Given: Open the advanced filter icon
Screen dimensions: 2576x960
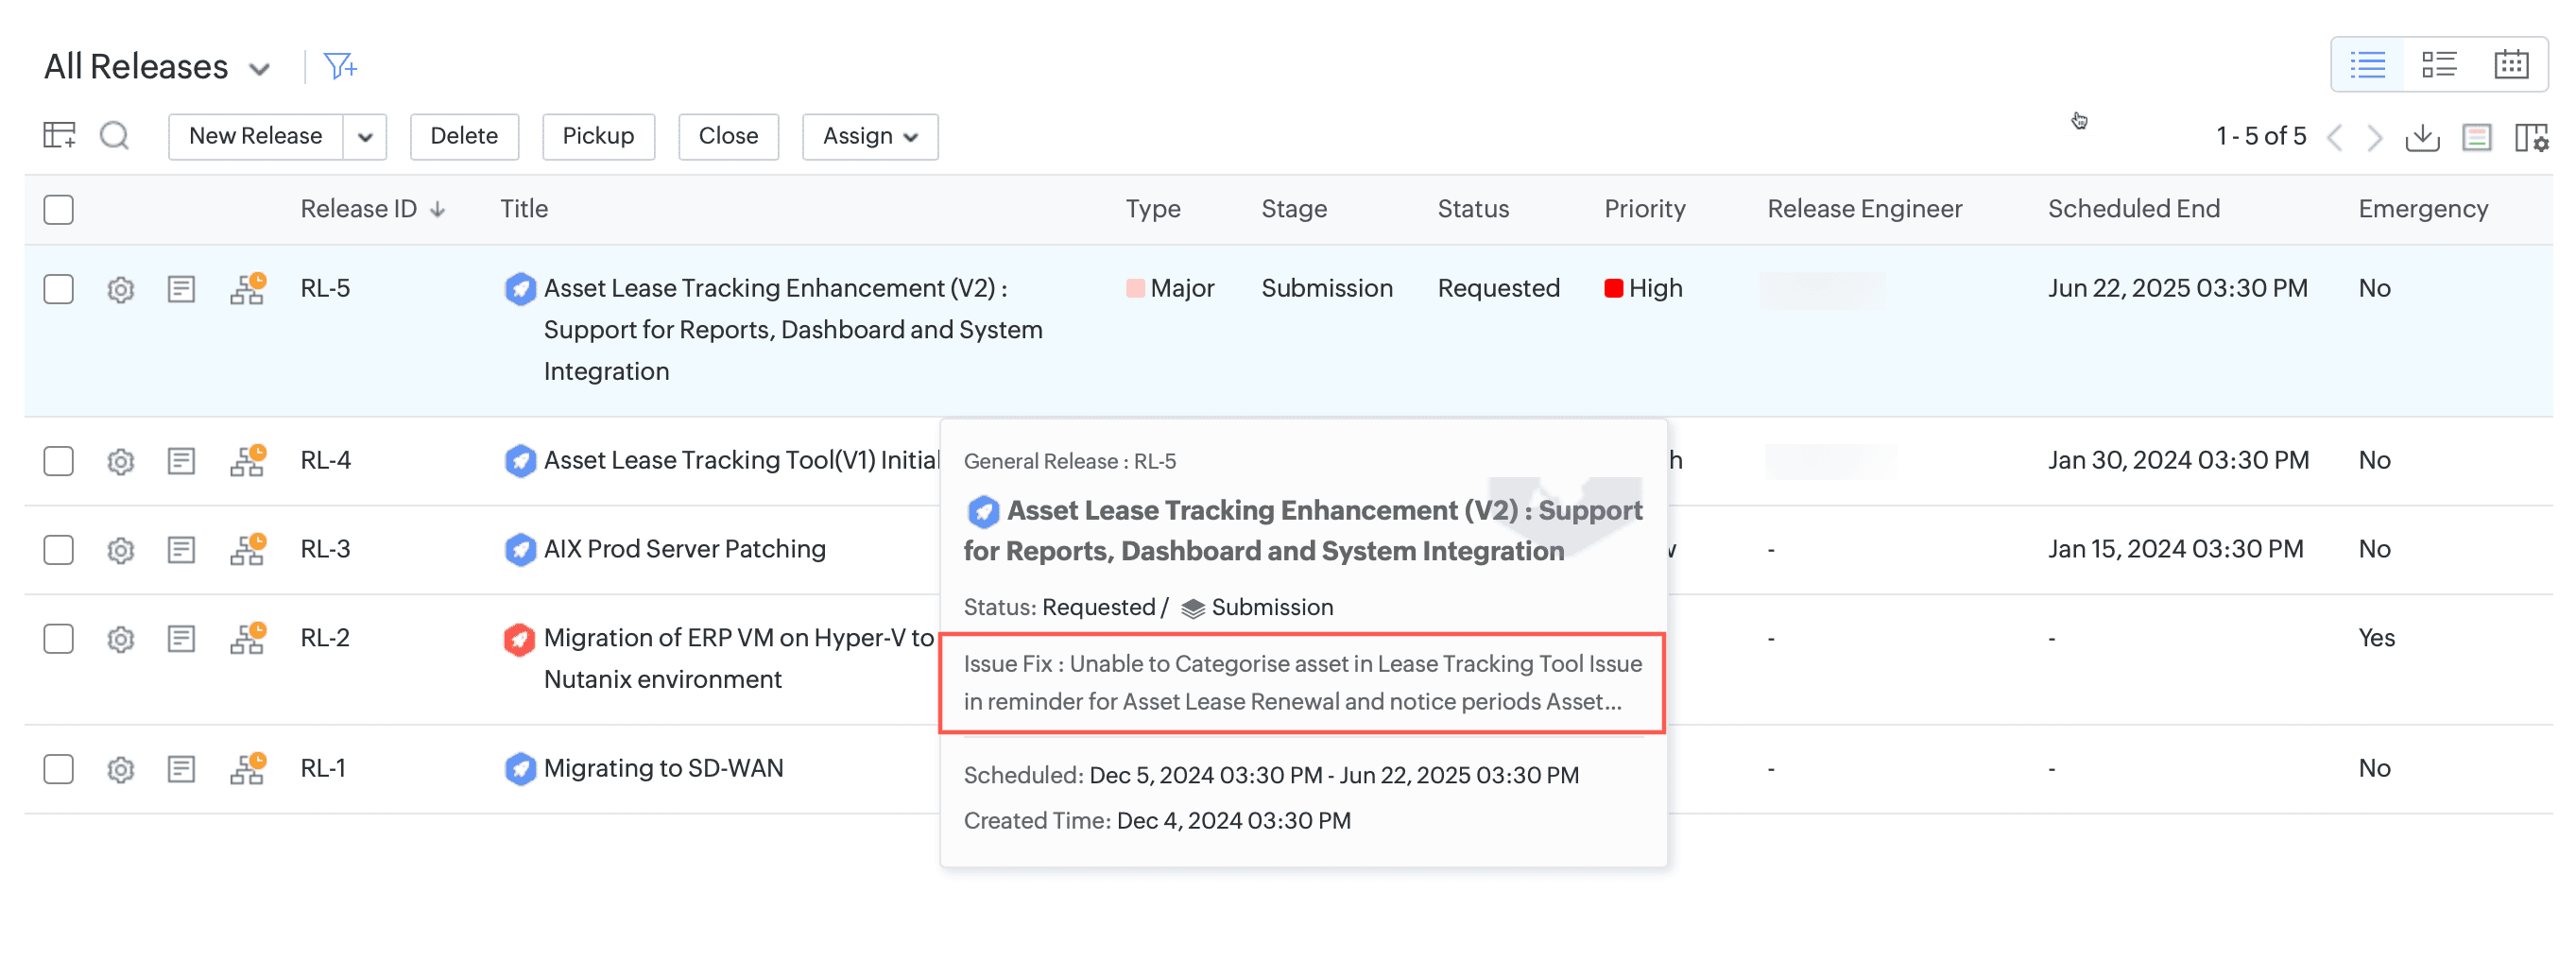Looking at the screenshot, I should pos(340,67).
